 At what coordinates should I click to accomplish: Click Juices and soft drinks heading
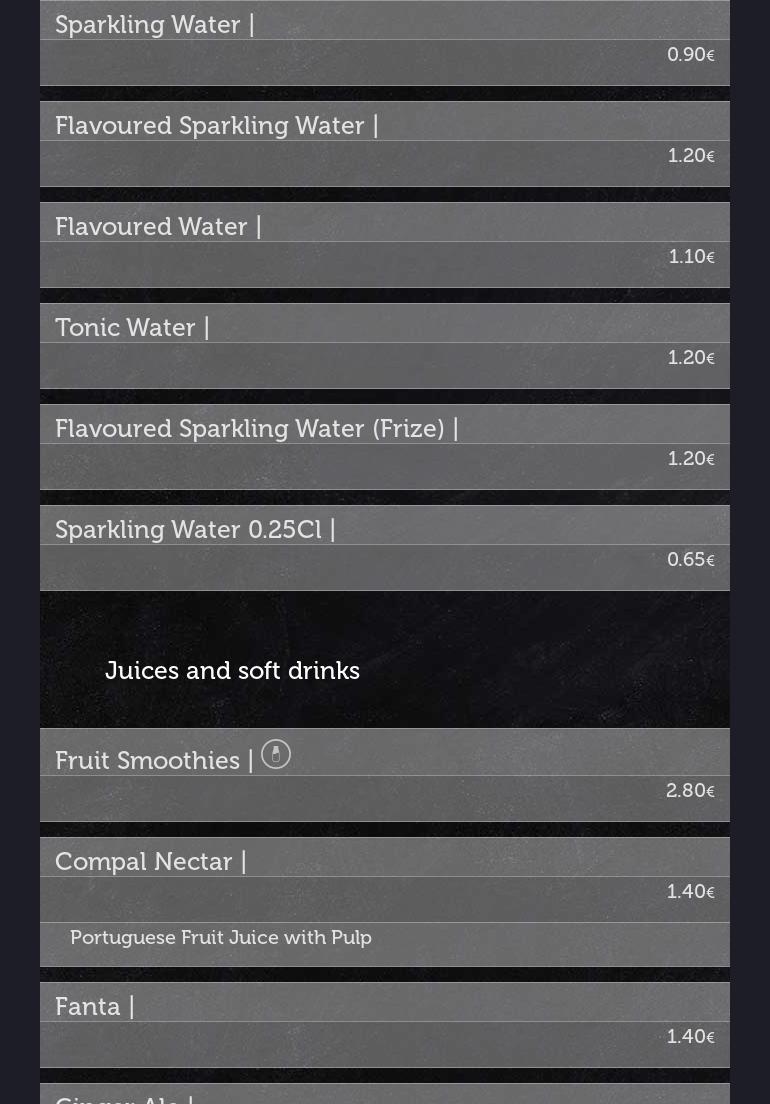coord(232,671)
